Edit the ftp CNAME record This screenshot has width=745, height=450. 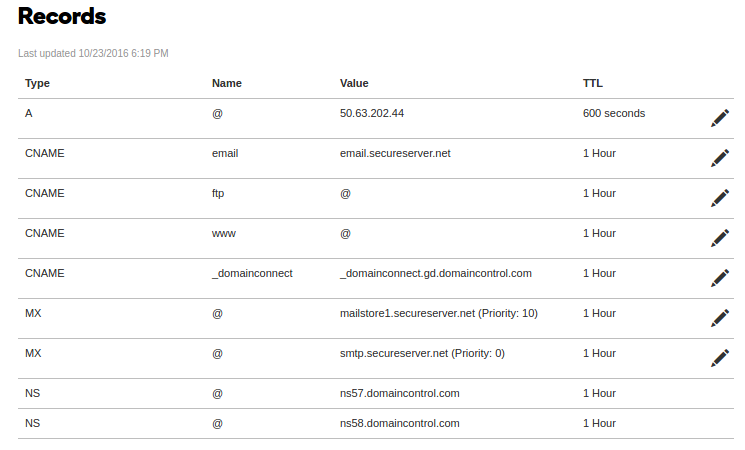tap(720, 198)
